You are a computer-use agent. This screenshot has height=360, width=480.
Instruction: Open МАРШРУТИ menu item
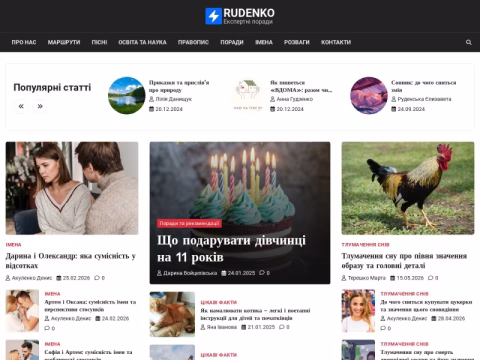pyautogui.click(x=64, y=42)
